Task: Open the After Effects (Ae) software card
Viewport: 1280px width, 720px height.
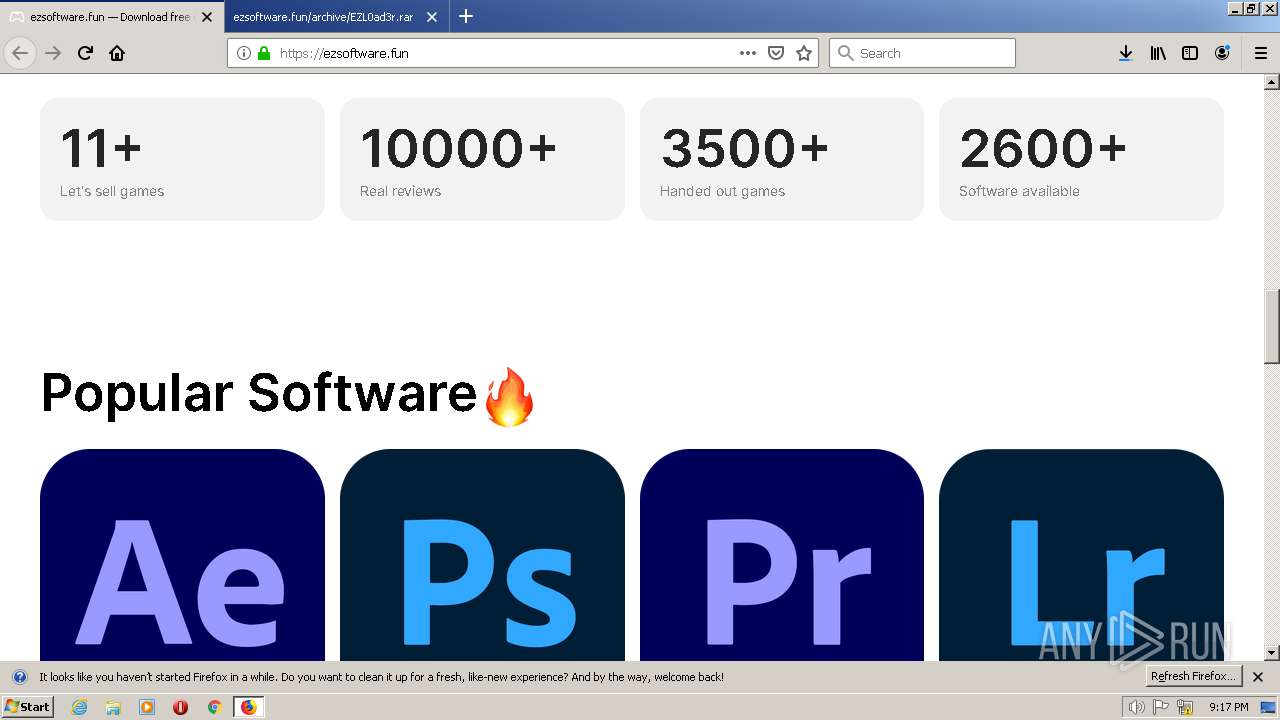Action: (182, 555)
